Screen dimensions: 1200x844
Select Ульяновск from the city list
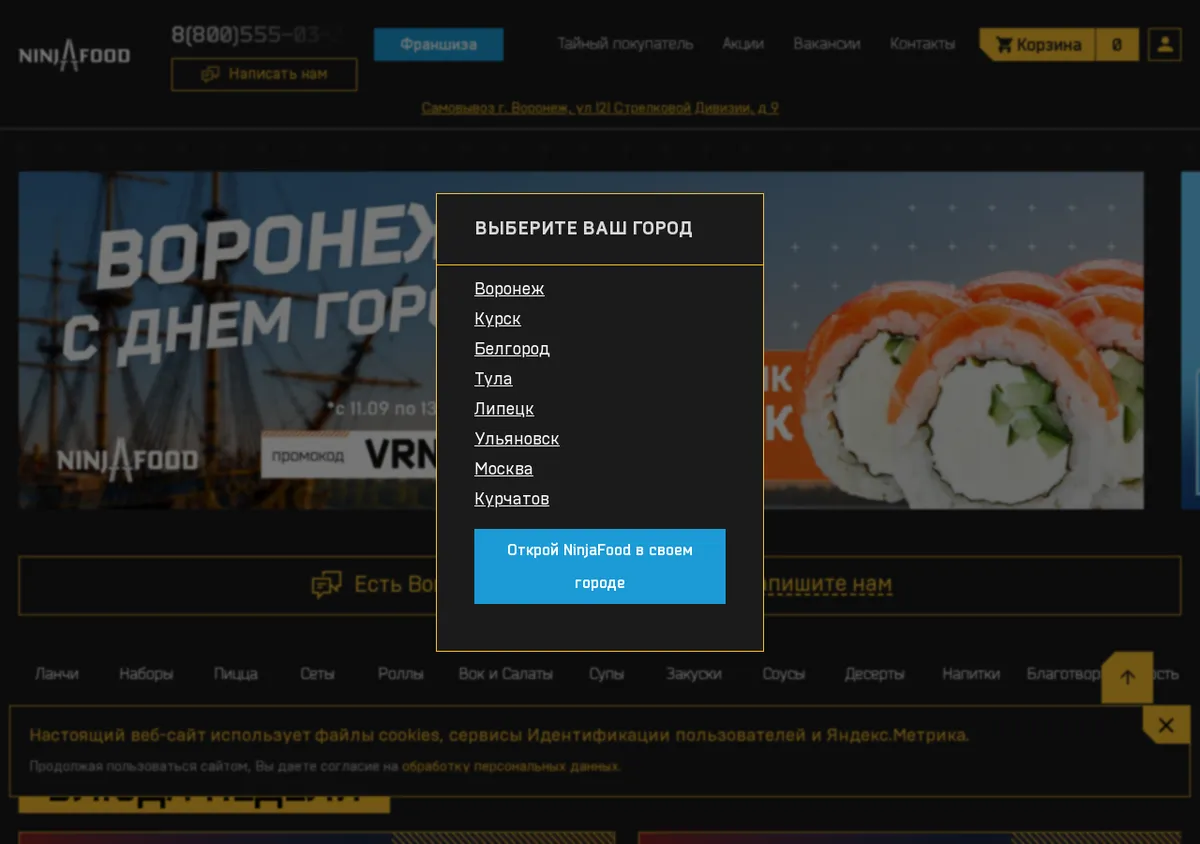tap(517, 439)
